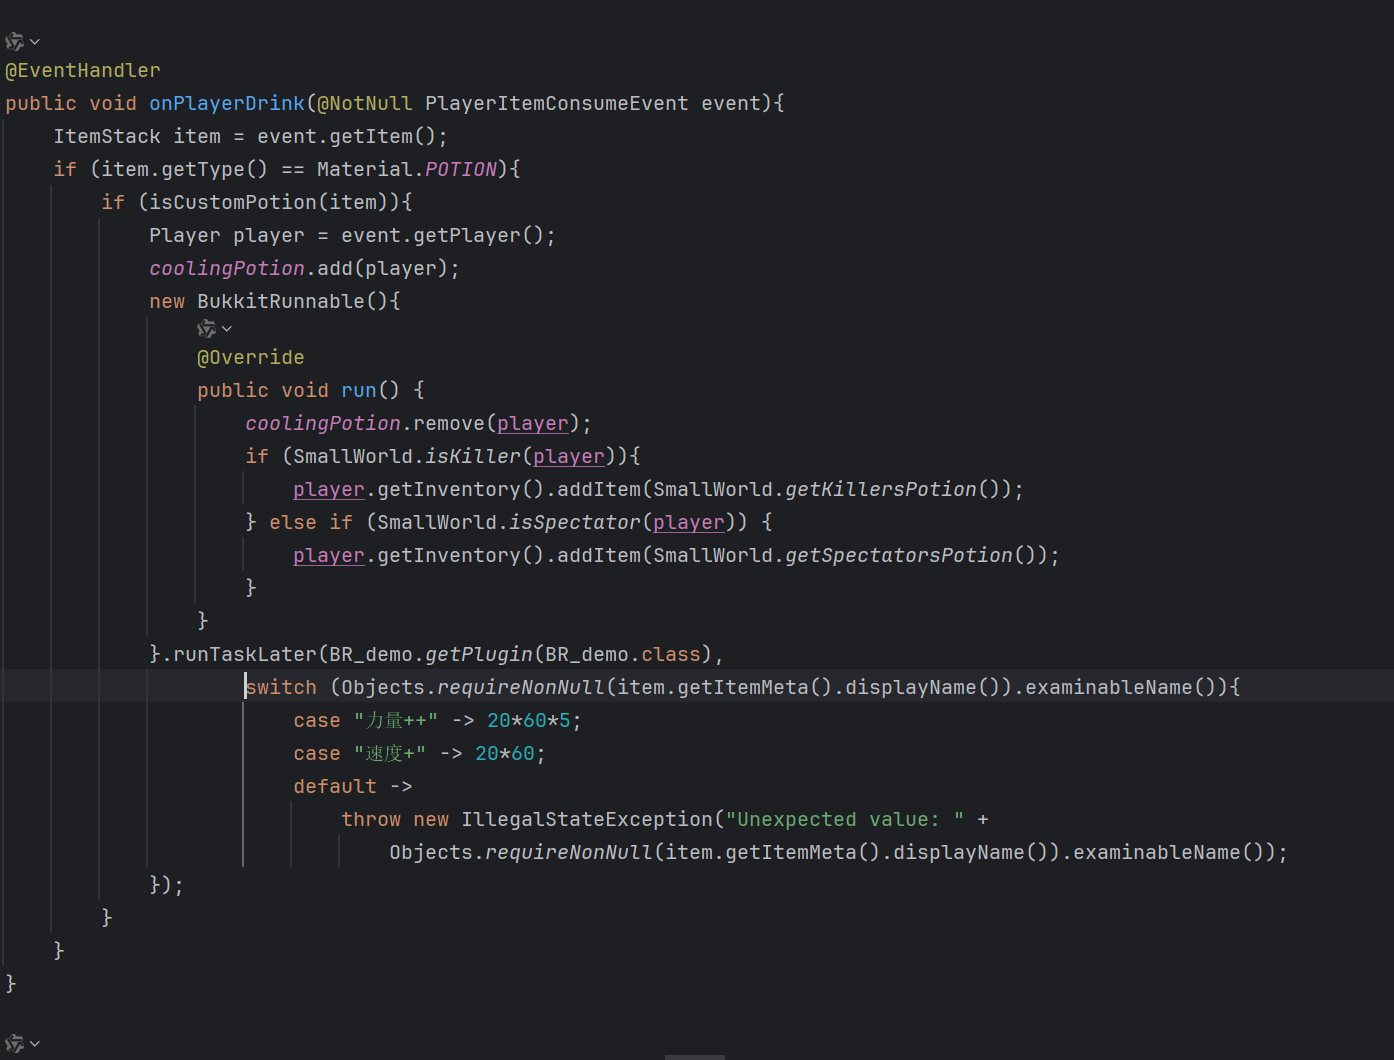Screen dimensions: 1394x1060
Task: Expand the chevron above the @Override annotation
Action: (227, 329)
